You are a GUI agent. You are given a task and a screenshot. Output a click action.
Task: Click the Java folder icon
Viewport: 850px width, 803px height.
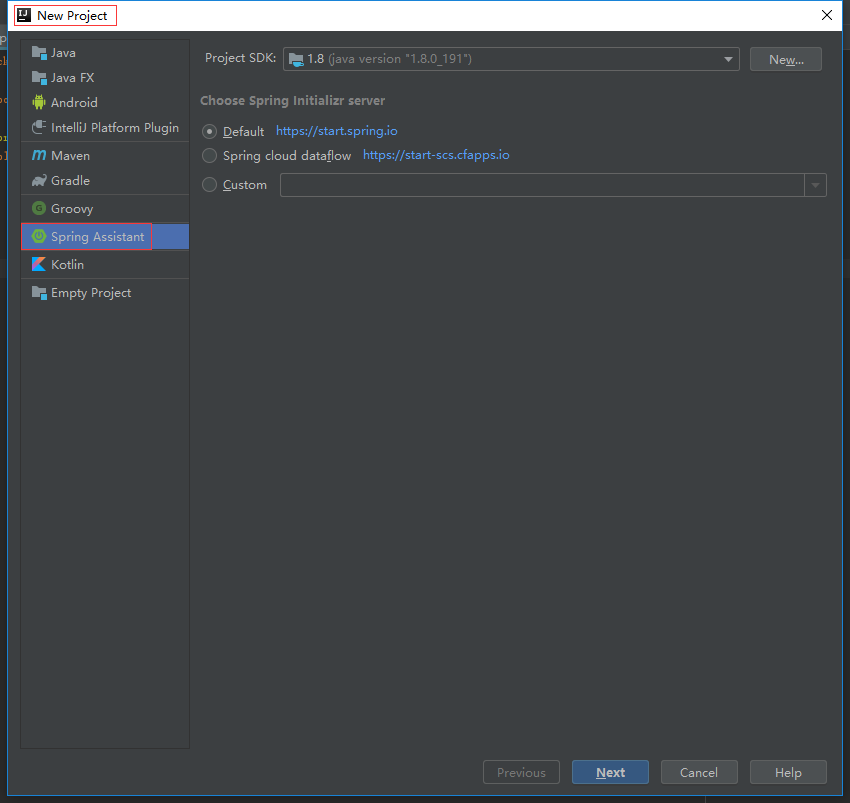pyautogui.click(x=39, y=53)
